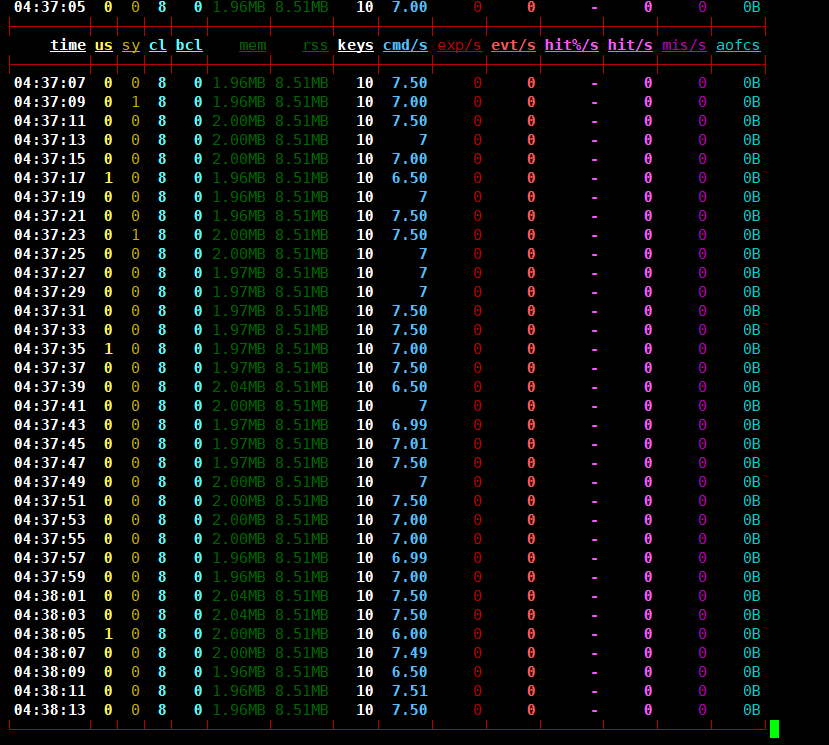Select cmd/s 6.99 in 04:37:43 row
This screenshot has height=745, width=829.
coord(410,425)
